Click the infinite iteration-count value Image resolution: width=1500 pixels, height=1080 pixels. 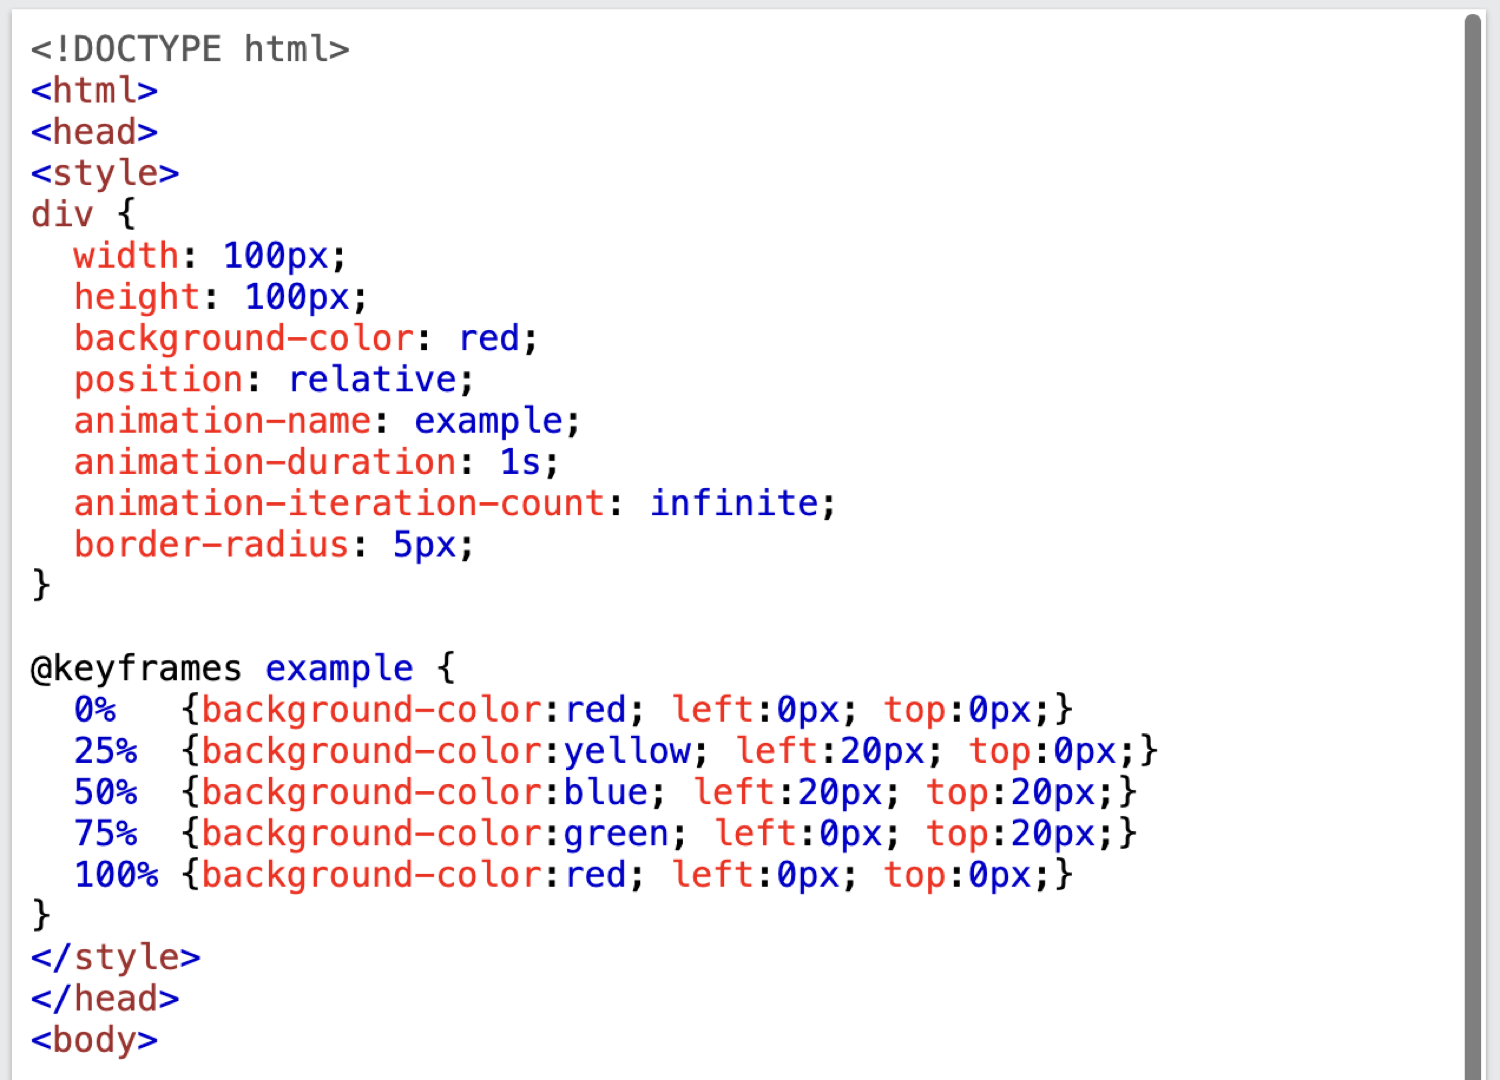(734, 503)
